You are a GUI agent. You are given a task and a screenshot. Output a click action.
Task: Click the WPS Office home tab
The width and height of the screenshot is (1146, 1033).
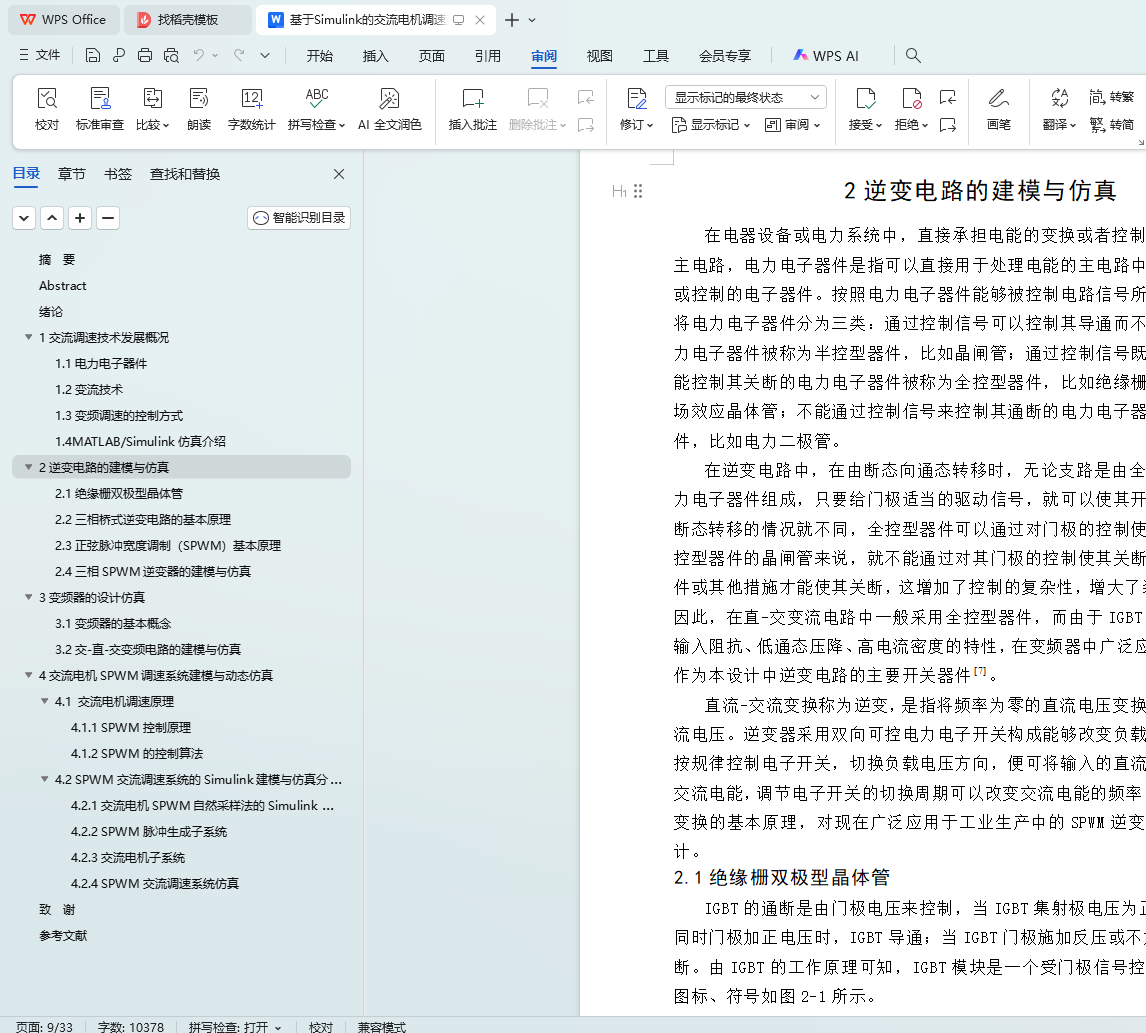click(64, 20)
